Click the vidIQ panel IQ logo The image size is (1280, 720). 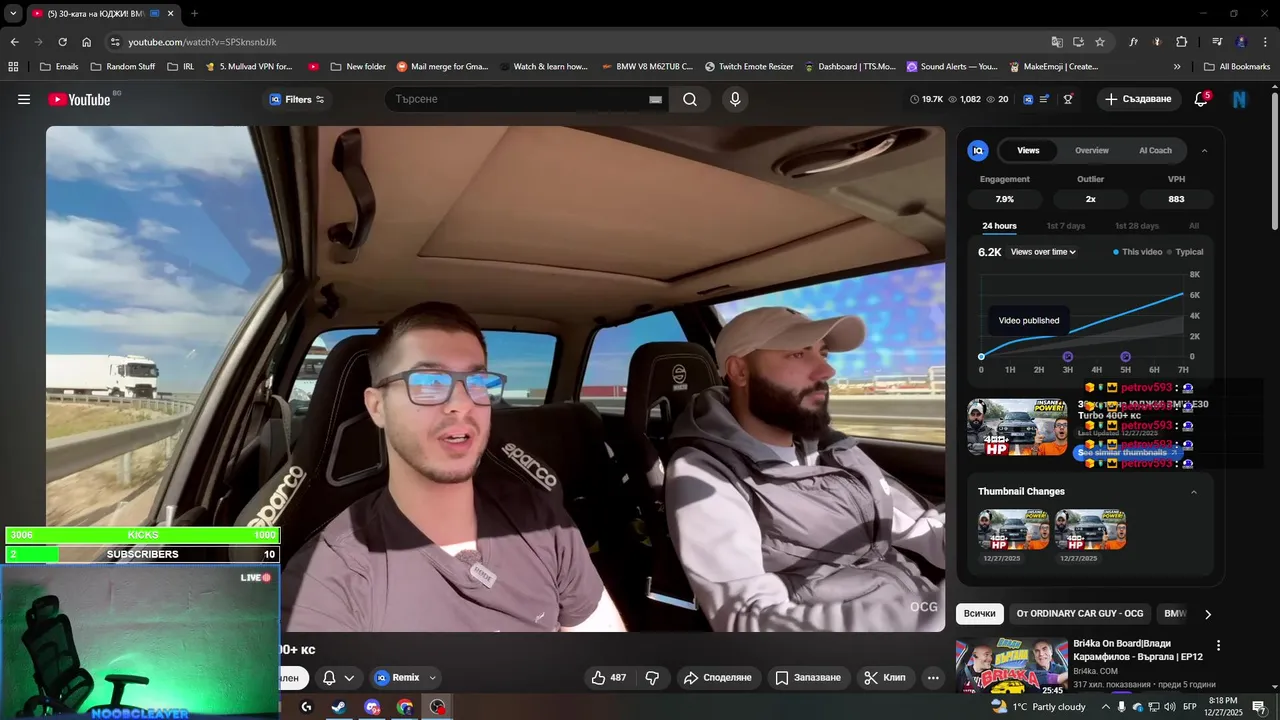point(978,150)
